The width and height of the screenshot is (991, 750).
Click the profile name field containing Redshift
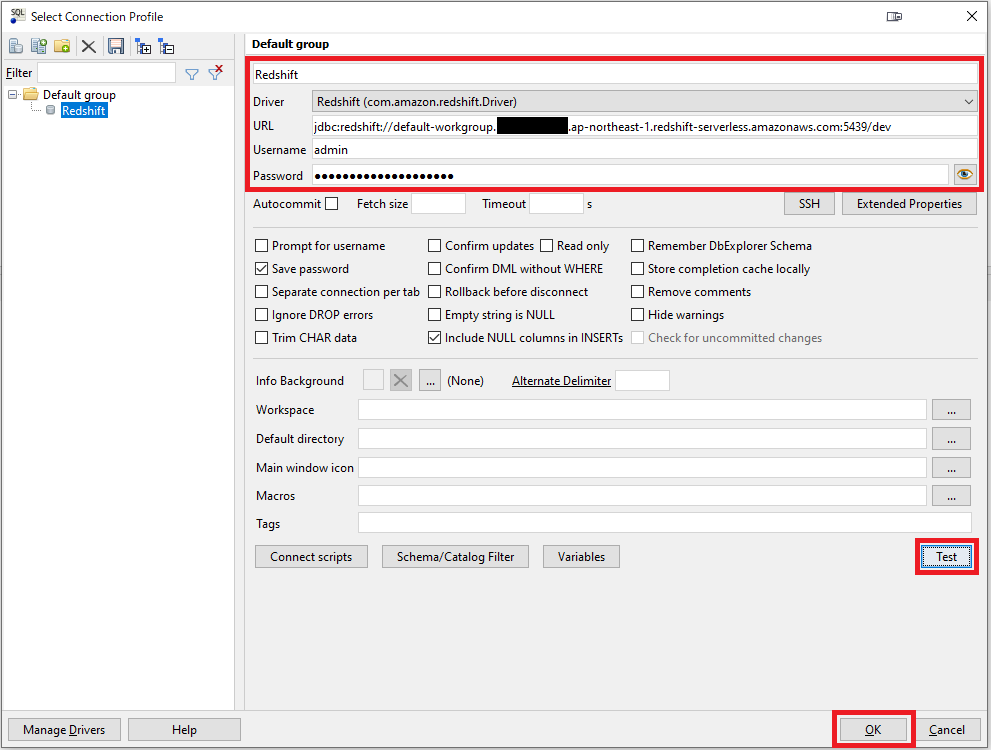[615, 74]
